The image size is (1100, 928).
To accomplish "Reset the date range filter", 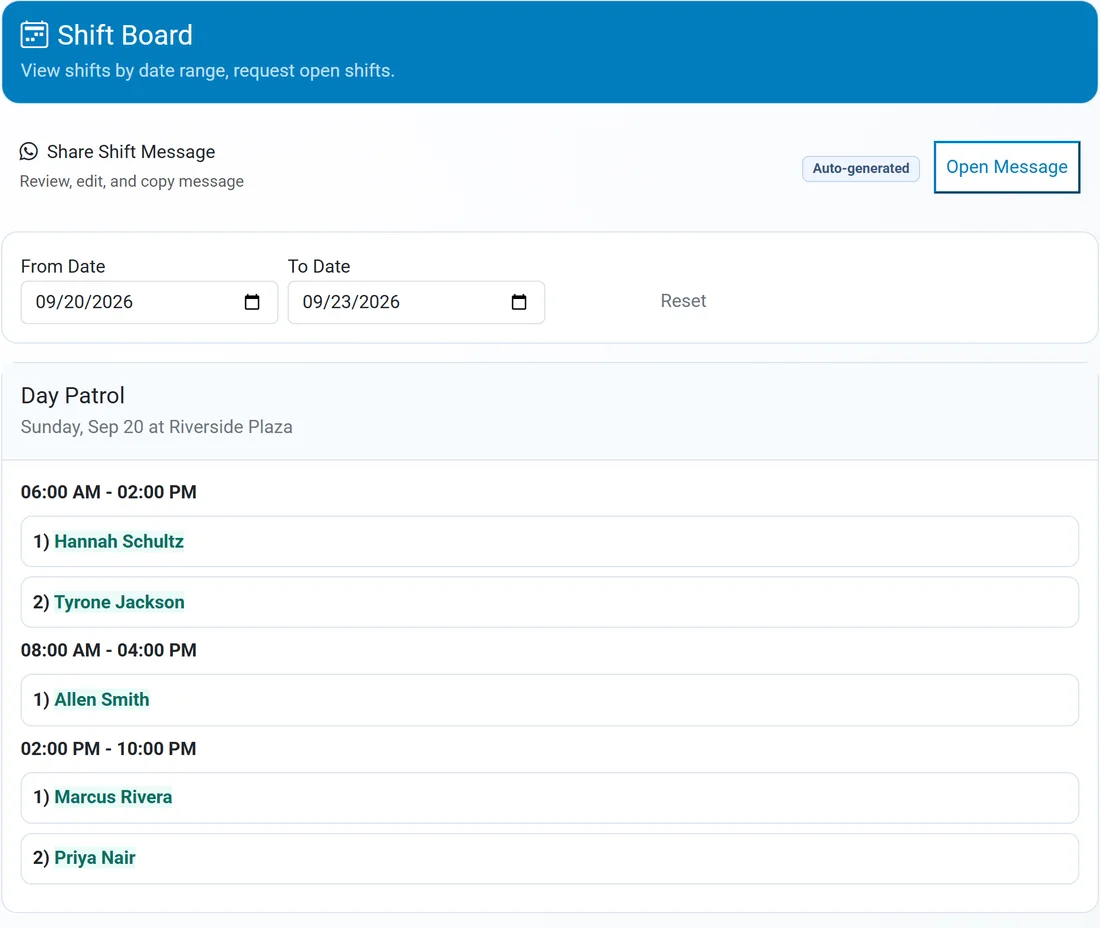I will coord(683,301).
